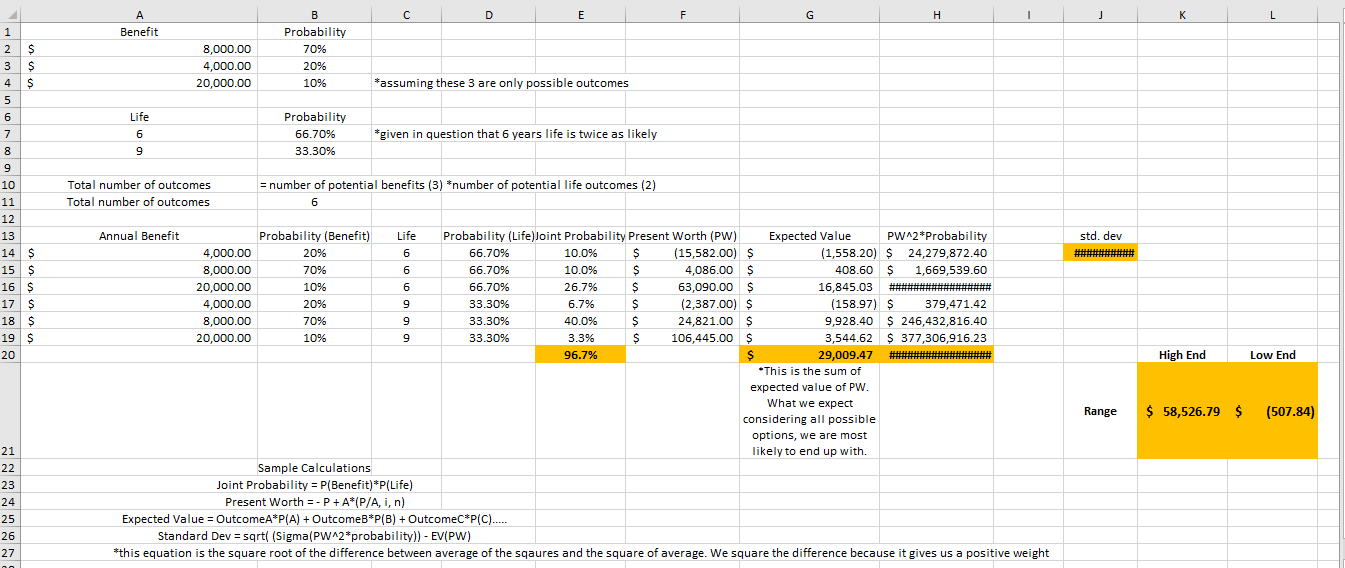Click the 'Probability (Benefit)' header
The width and height of the screenshot is (1345, 568).
click(315, 236)
